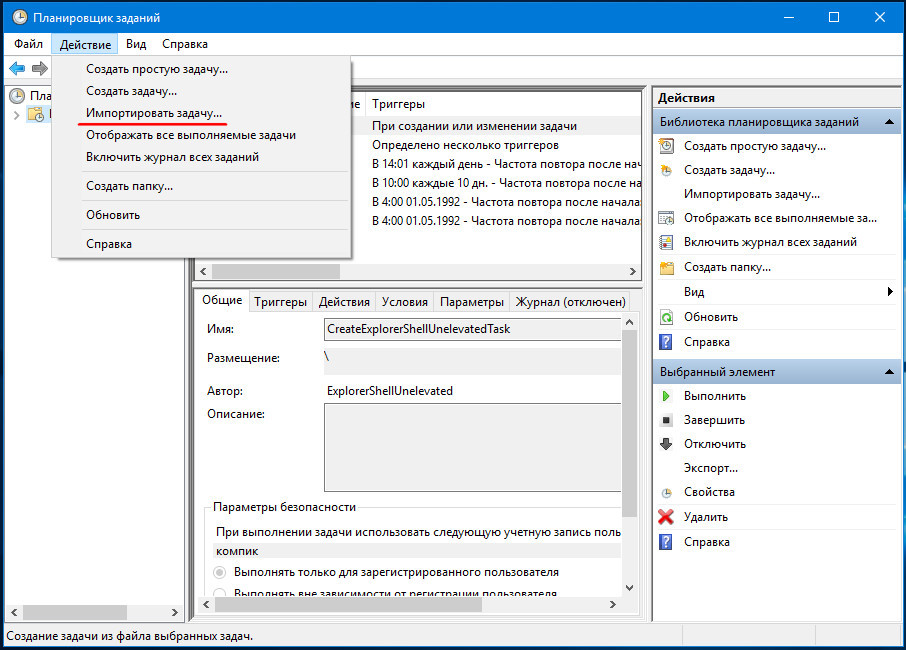Click the down-arrow icon for 'Отключить'
The width and height of the screenshot is (906, 650).
tap(666, 444)
